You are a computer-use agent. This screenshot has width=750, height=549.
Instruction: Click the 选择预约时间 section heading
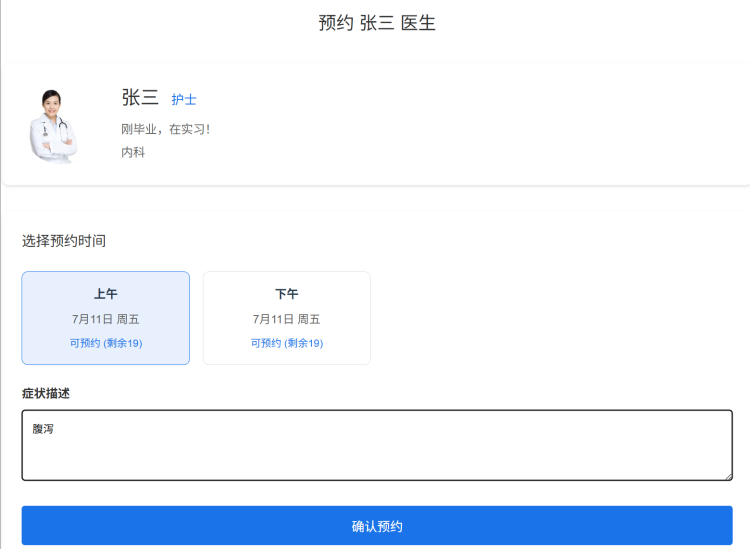pos(64,241)
